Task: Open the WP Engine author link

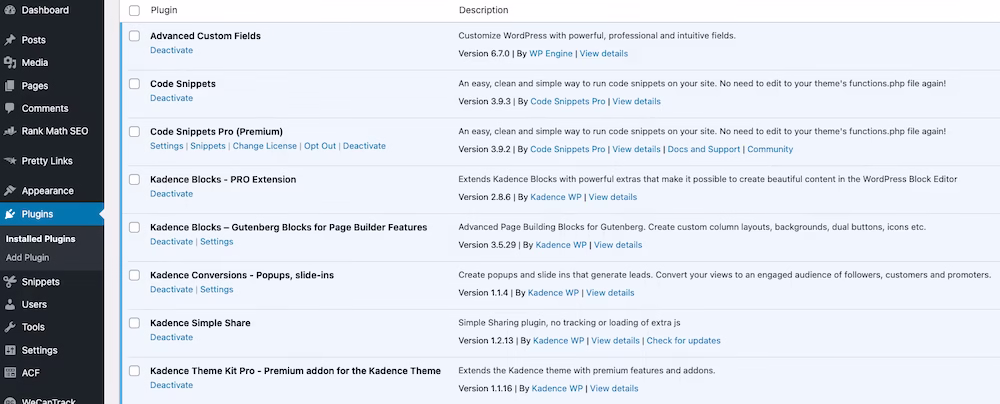Action: tap(551, 54)
